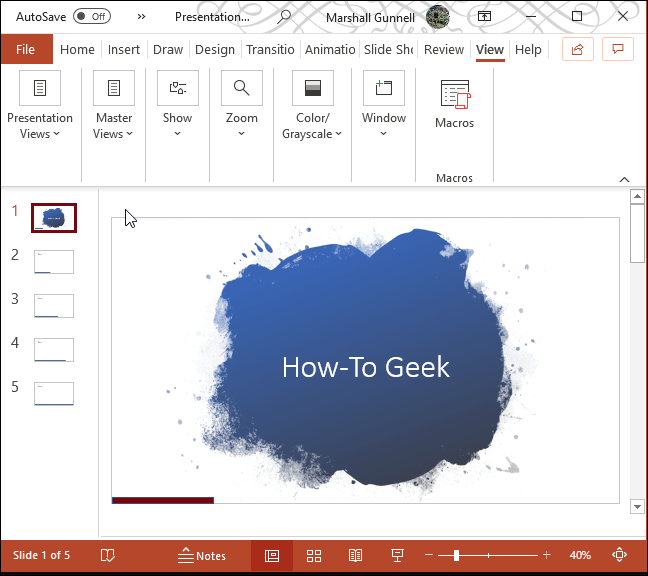Open Ribbon Display Options
648x576 pixels.
coord(484,16)
